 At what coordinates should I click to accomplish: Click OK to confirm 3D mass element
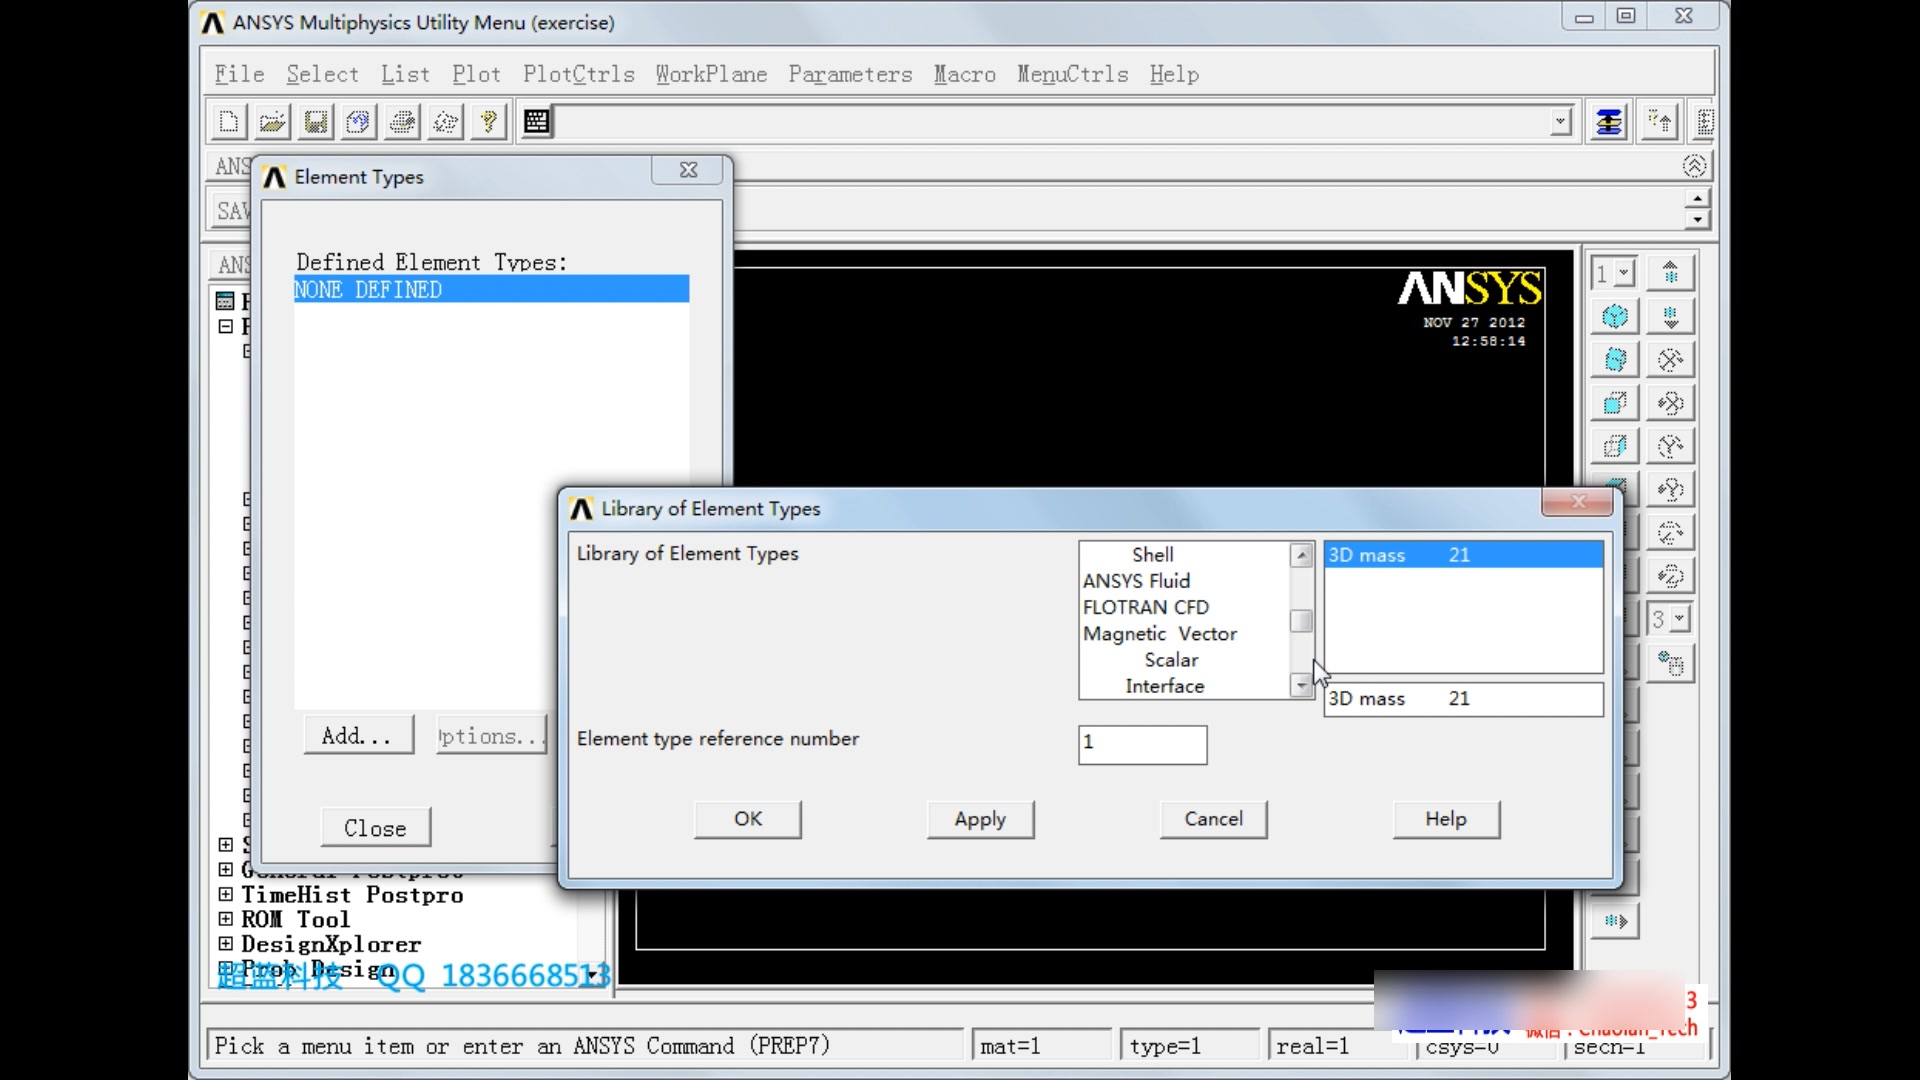748,819
